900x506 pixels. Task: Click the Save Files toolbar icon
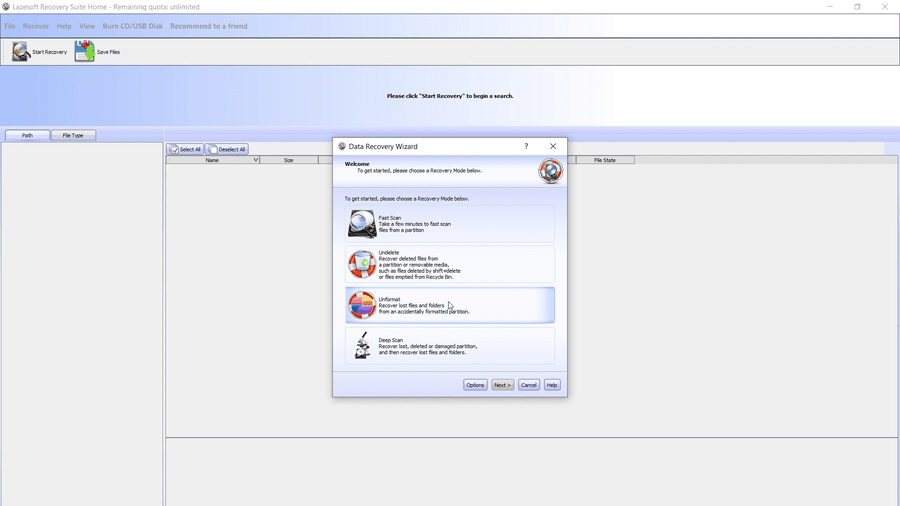click(x=84, y=52)
